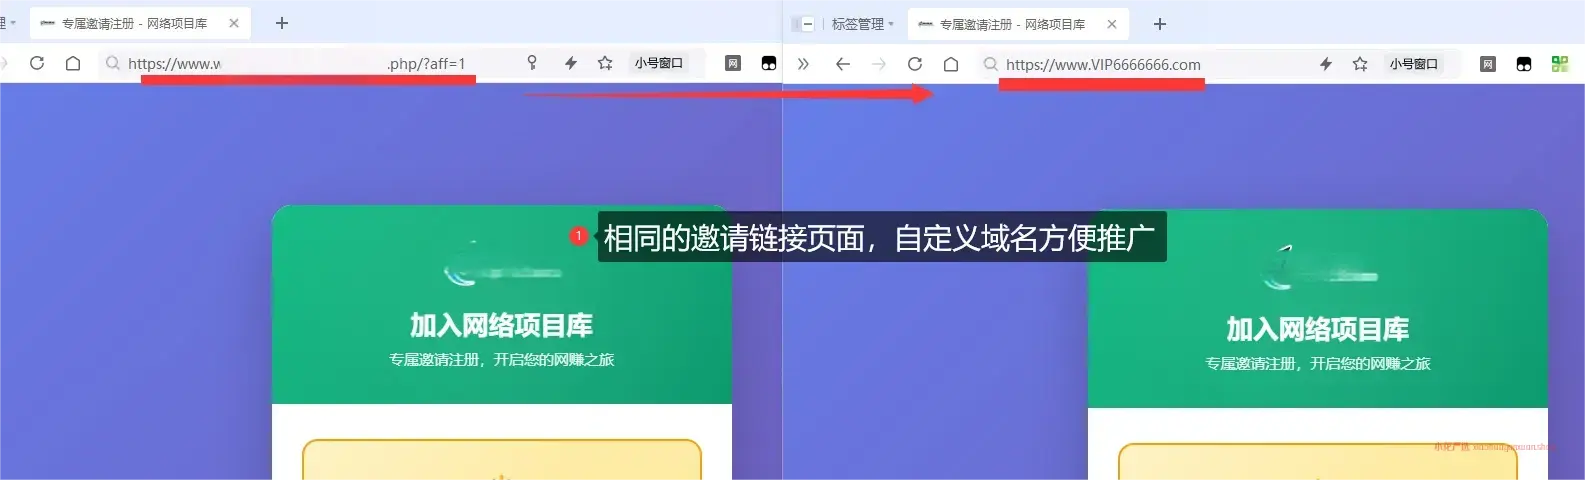Viewport: 1585px width, 480px height.
Task: Click the black mask extension icon in the right window
Action: tap(1524, 64)
